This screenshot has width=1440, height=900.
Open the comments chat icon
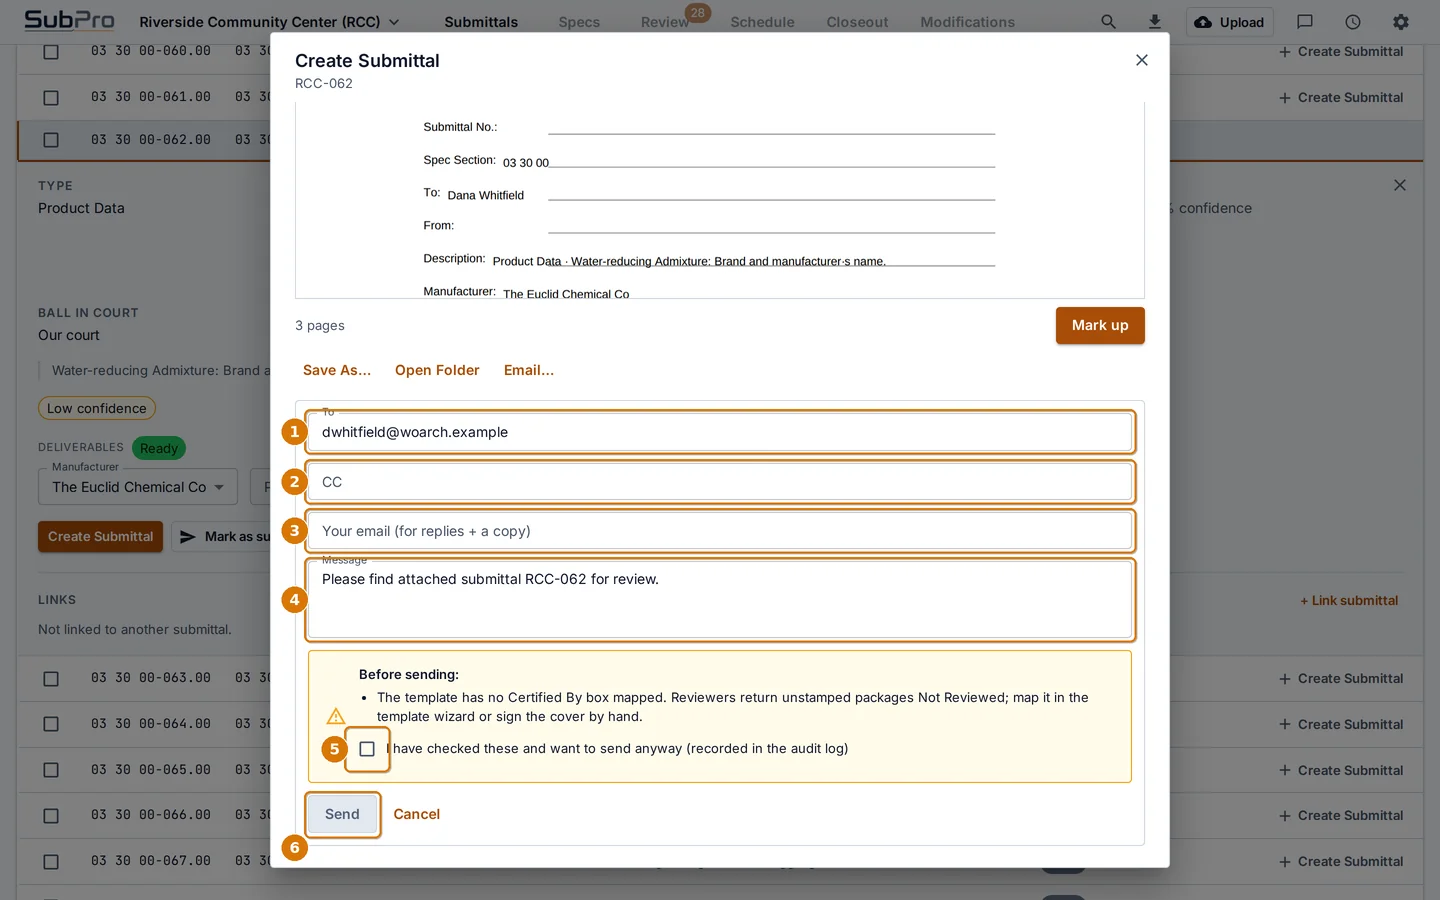coord(1305,22)
